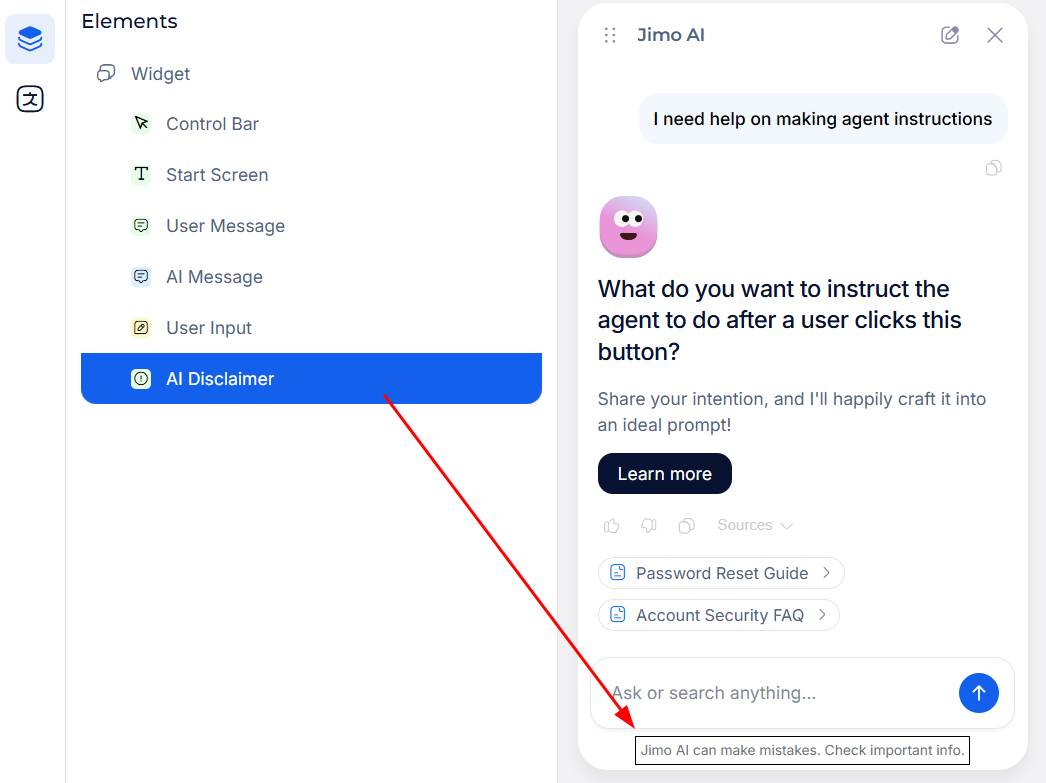Click the thumbs up feedback icon

(x=612, y=526)
